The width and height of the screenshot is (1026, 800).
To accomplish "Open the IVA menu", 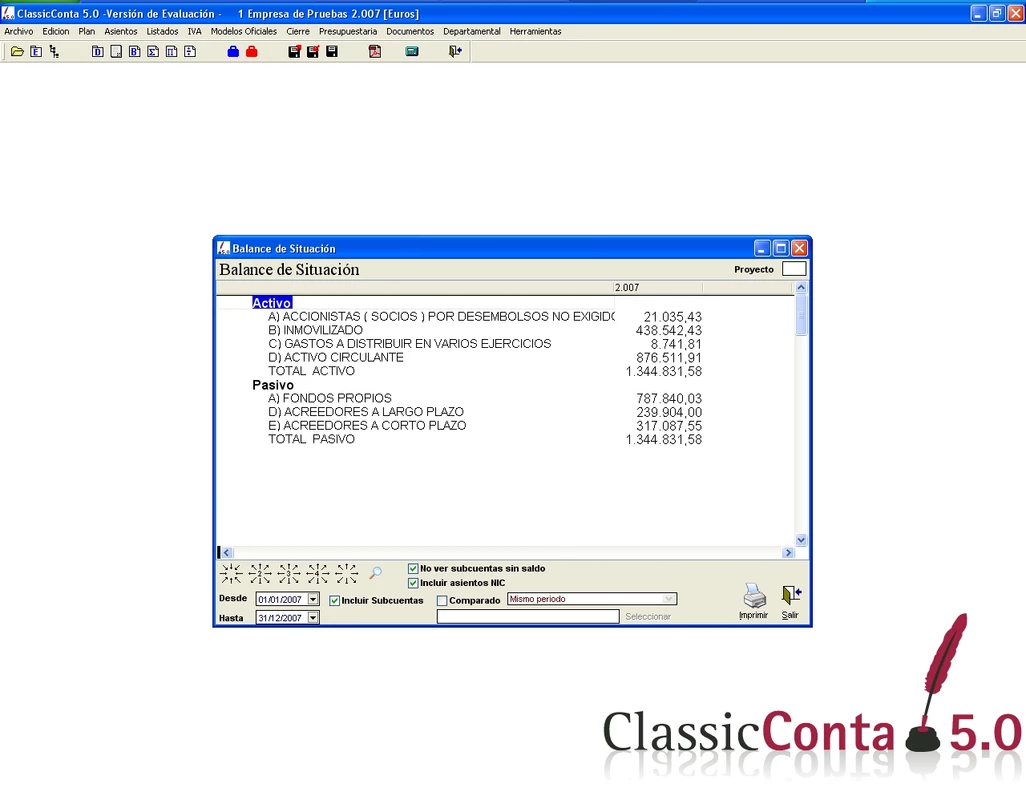I will (x=194, y=31).
